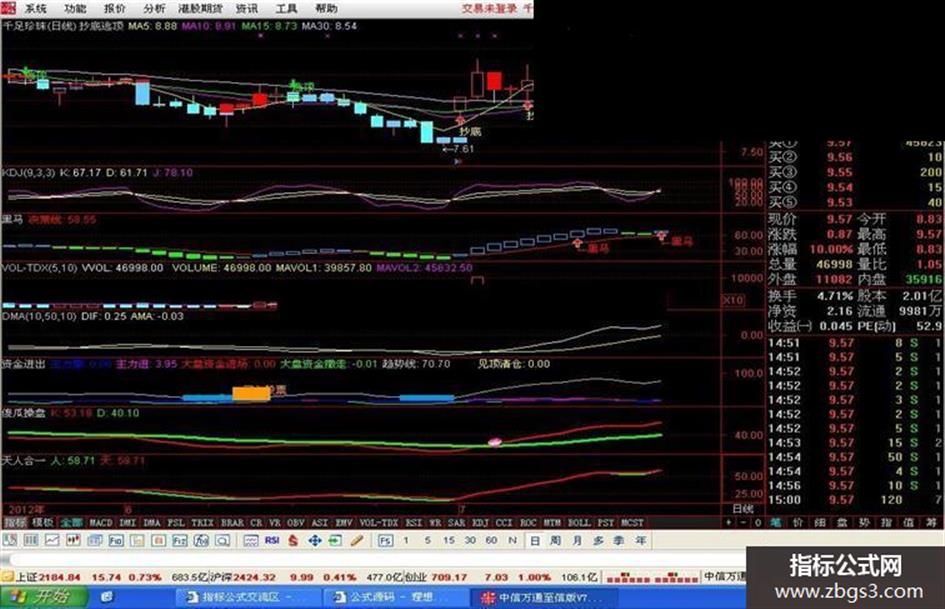
Task: Click the minus button under 日线
Action: coord(743,523)
